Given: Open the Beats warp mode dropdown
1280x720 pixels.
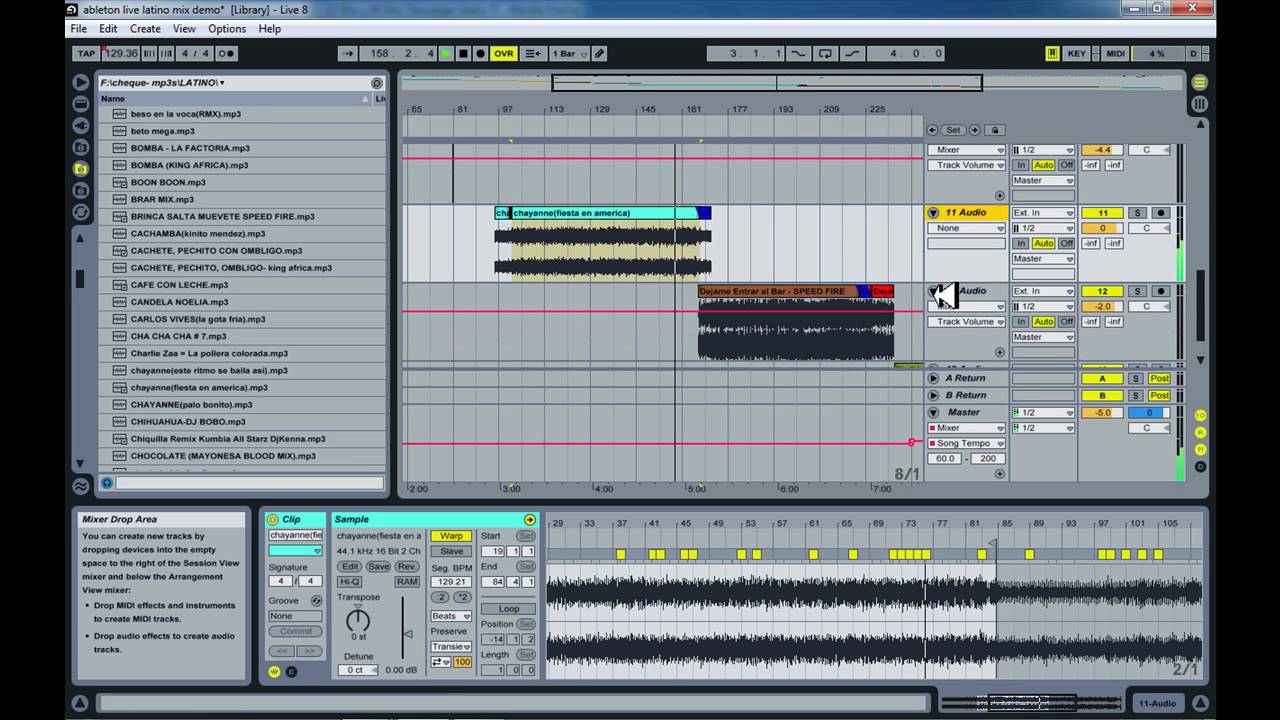Looking at the screenshot, I should (451, 616).
